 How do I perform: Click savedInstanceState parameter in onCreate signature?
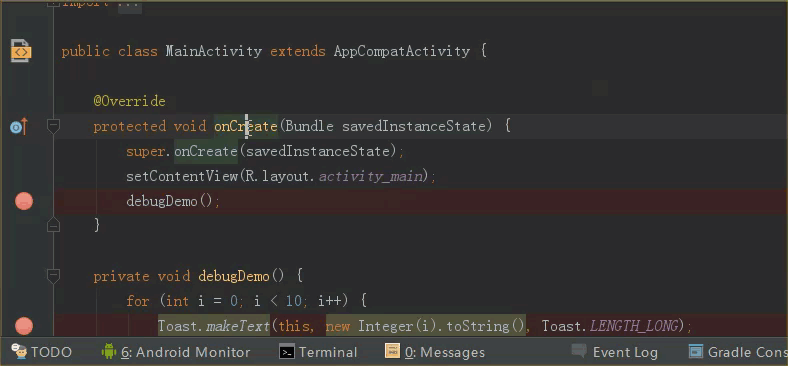(x=414, y=126)
